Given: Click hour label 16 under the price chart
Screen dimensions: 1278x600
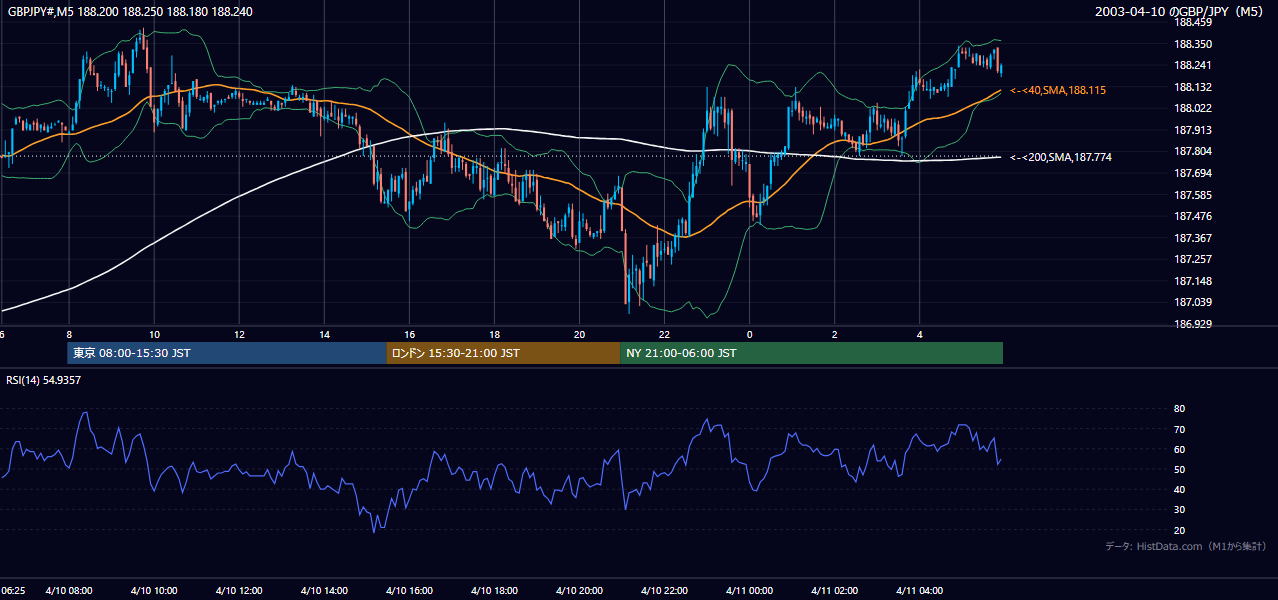Looking at the screenshot, I should coord(409,334).
